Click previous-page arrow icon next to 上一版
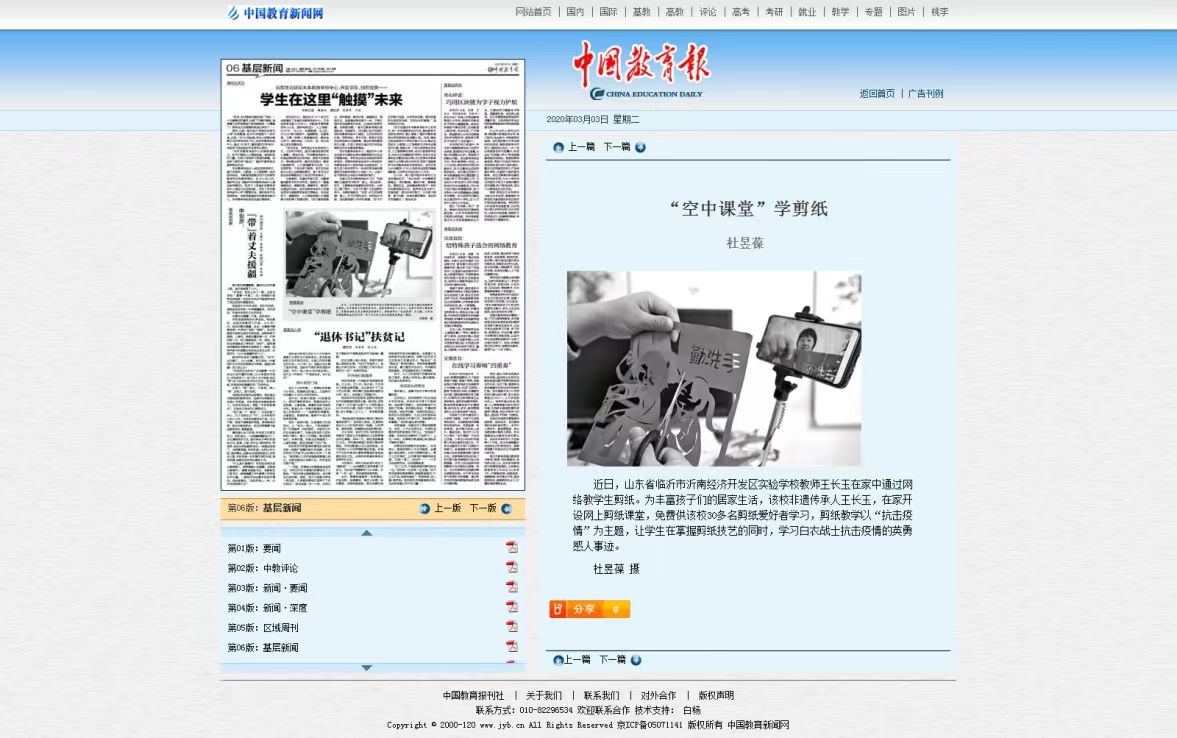Viewport: 1177px width, 738px height. (425, 508)
